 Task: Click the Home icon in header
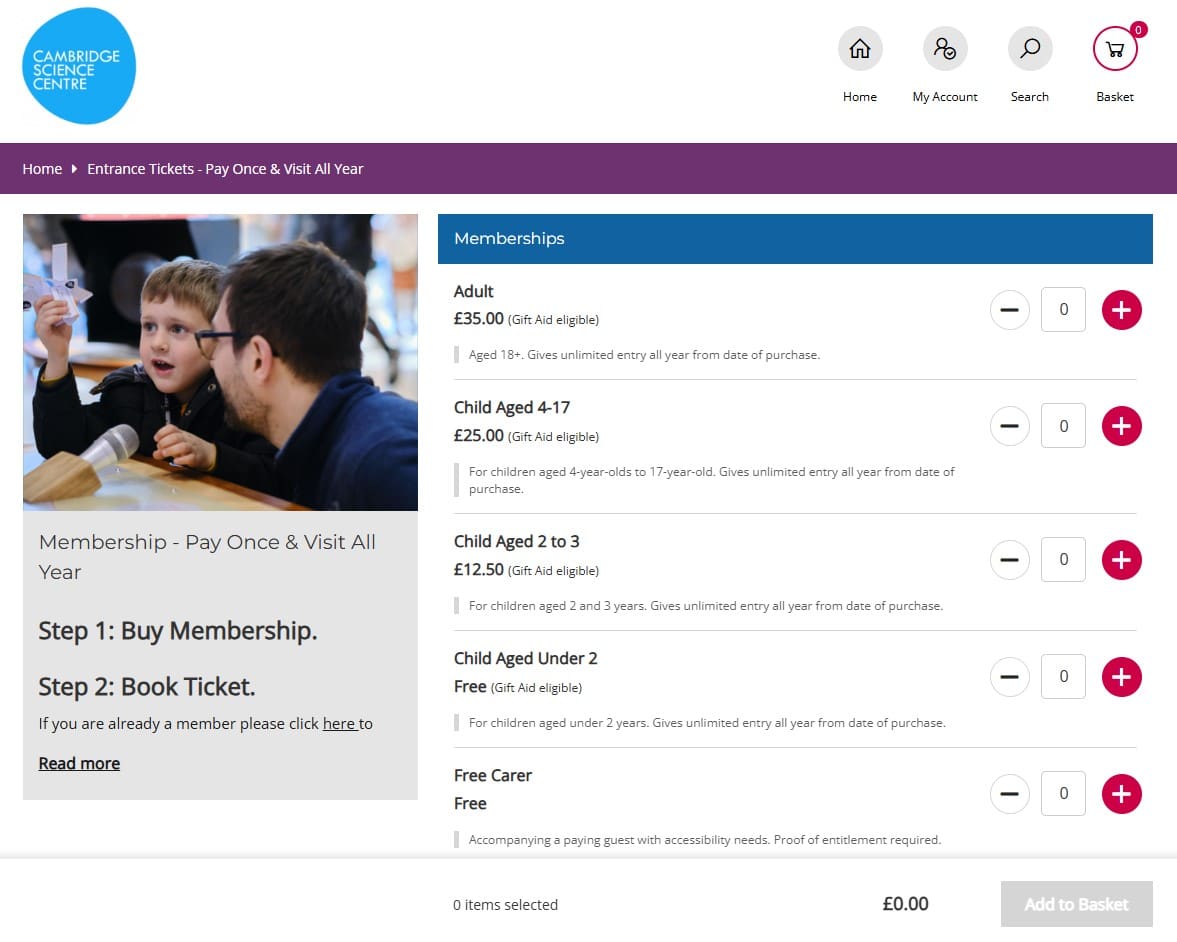(x=860, y=49)
